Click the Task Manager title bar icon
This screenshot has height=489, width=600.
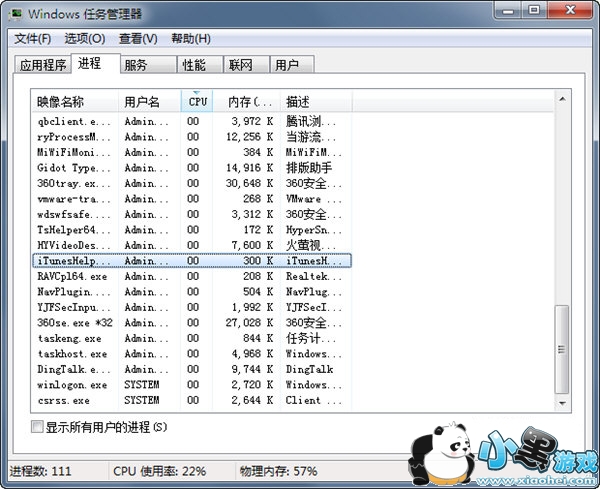pos(15,14)
